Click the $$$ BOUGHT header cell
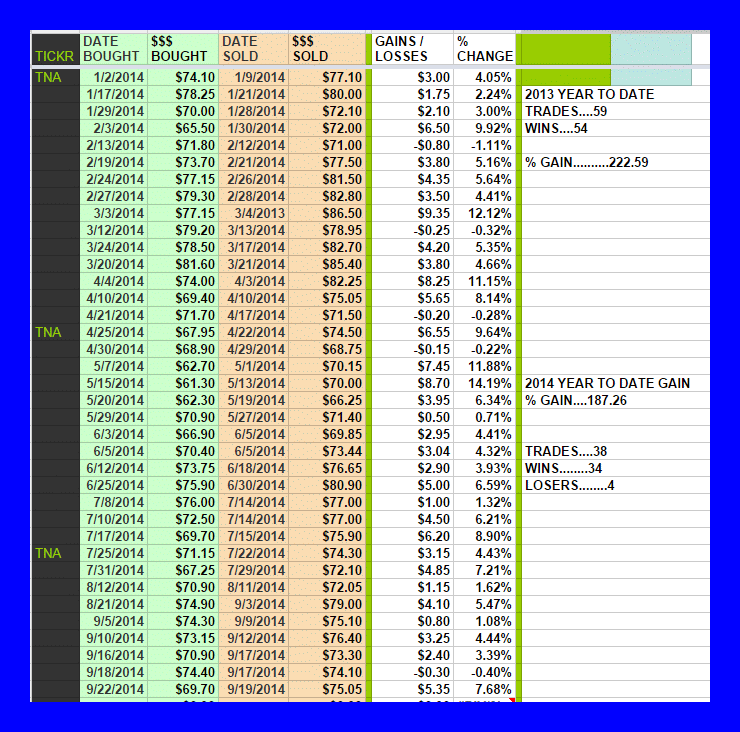The image size is (740, 732). pos(183,49)
